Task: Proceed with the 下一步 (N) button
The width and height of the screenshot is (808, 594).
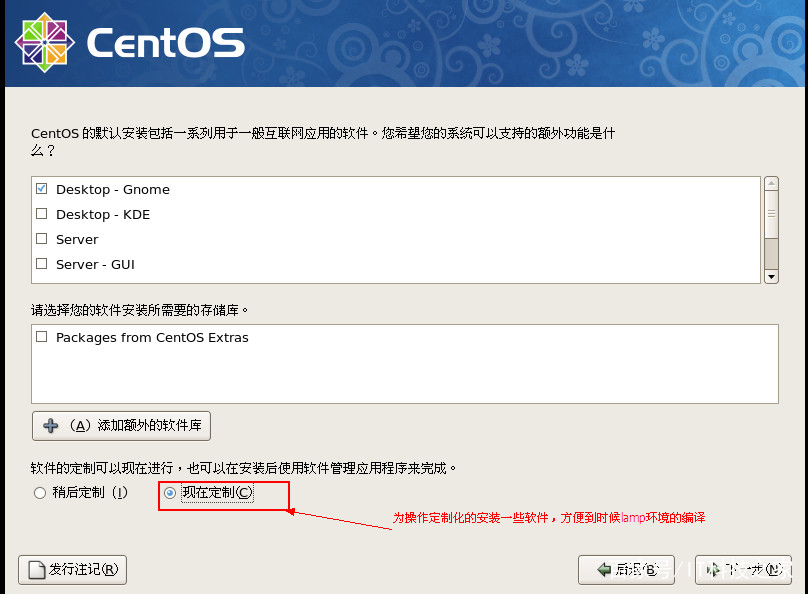Action: (743, 570)
